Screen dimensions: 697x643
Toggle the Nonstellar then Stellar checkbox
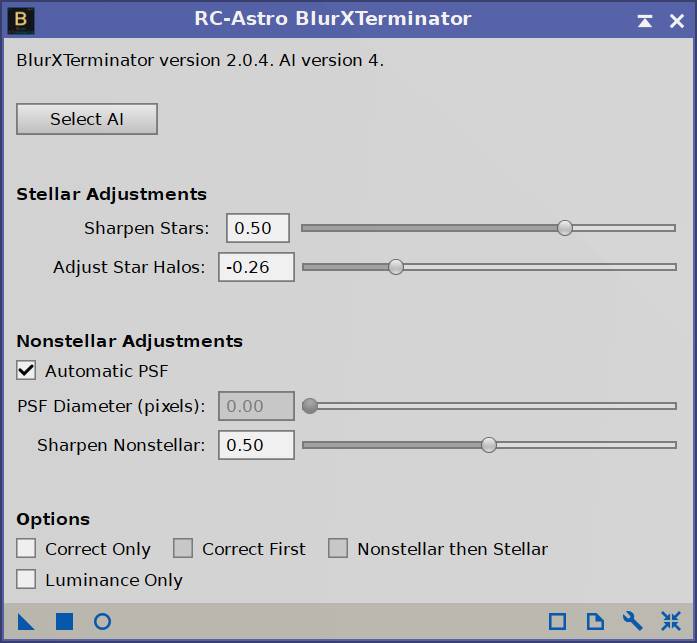(x=338, y=548)
